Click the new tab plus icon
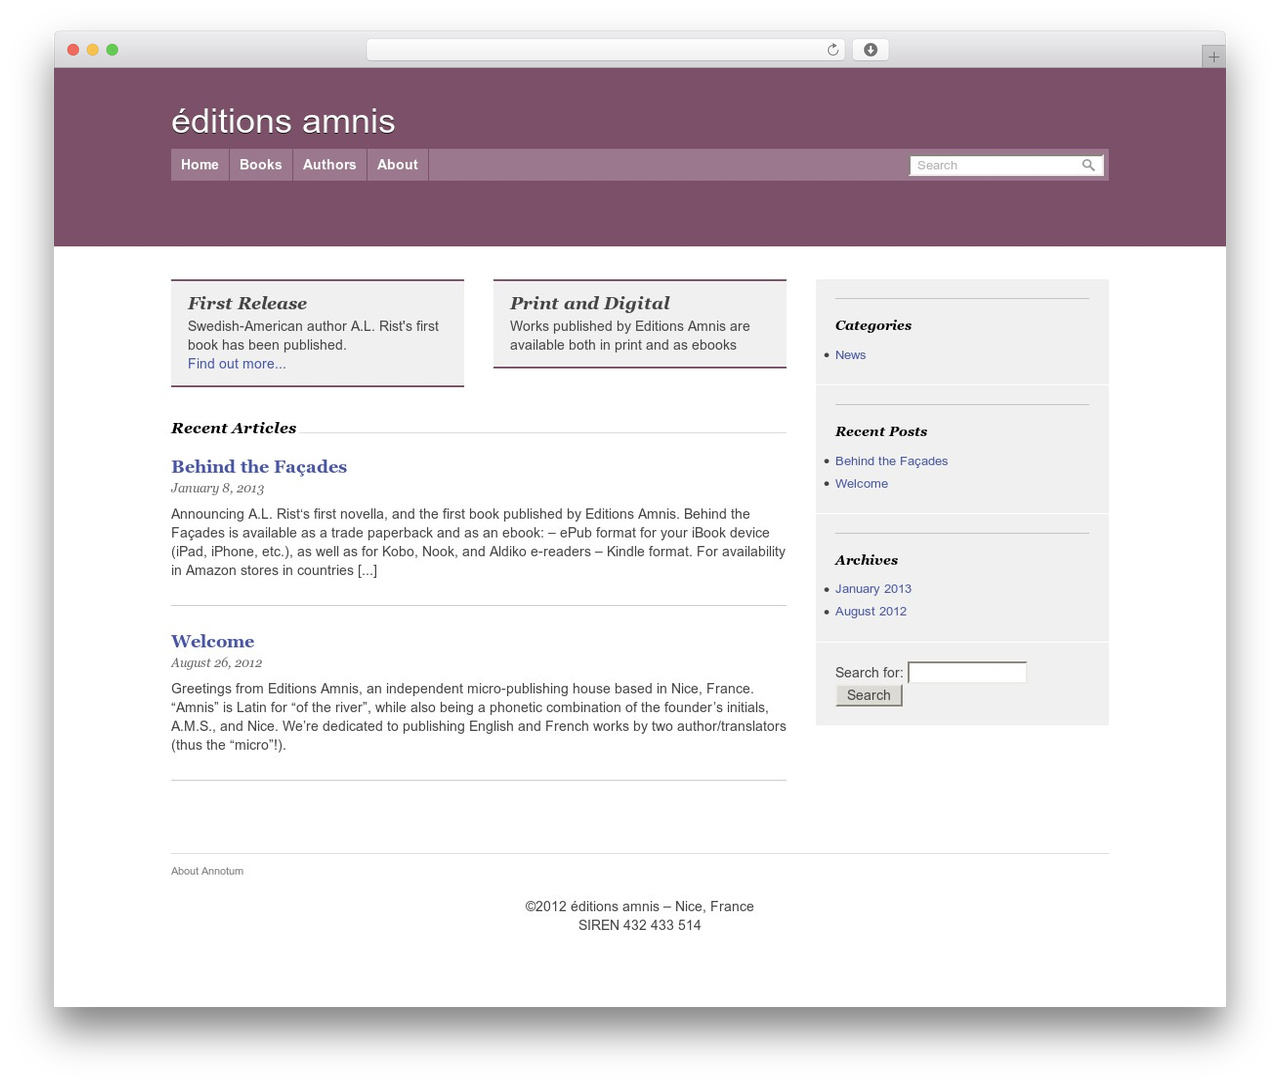Screen dimensions: 1280x1084 (1213, 57)
